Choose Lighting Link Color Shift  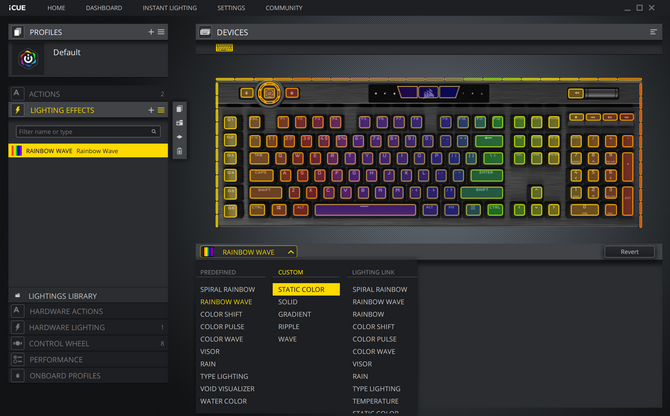point(373,327)
